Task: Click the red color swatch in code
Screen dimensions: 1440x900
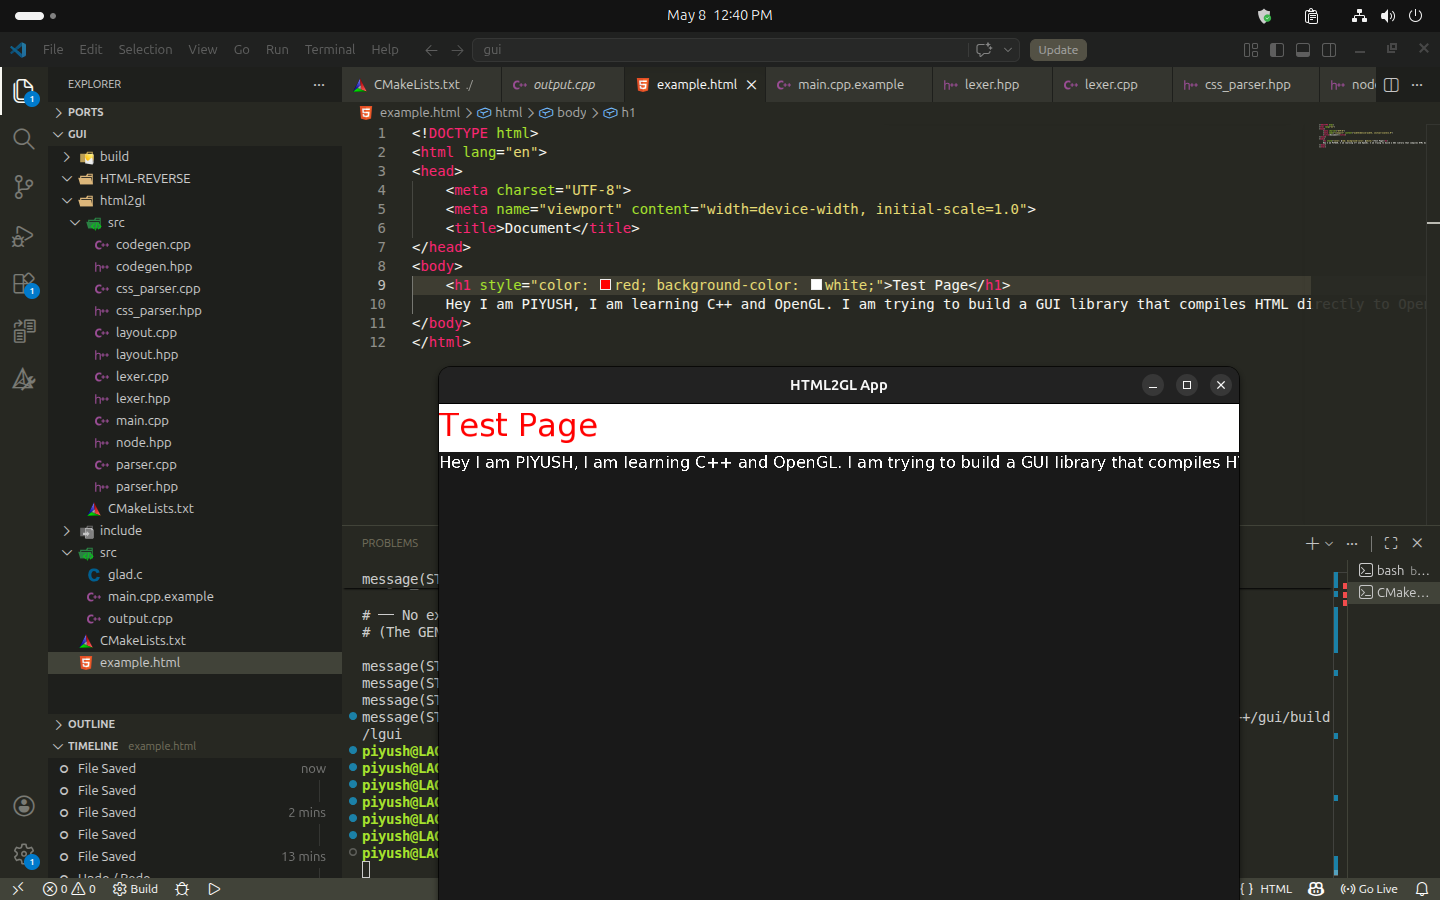Action: point(606,286)
